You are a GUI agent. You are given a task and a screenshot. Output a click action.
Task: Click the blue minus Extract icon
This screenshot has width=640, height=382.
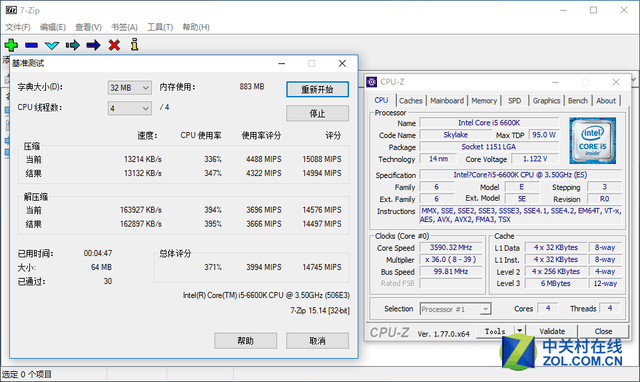[x=31, y=45]
